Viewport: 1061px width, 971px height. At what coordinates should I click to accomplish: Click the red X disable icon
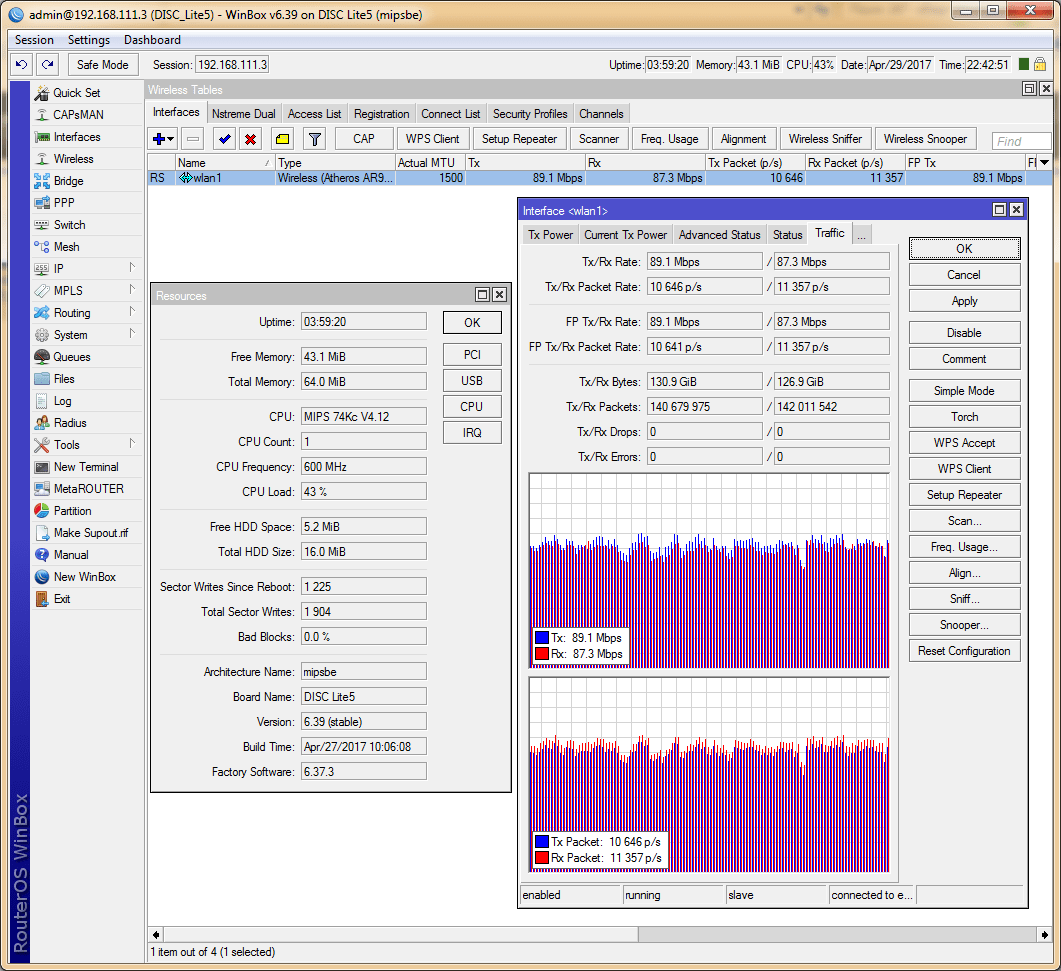(251, 140)
